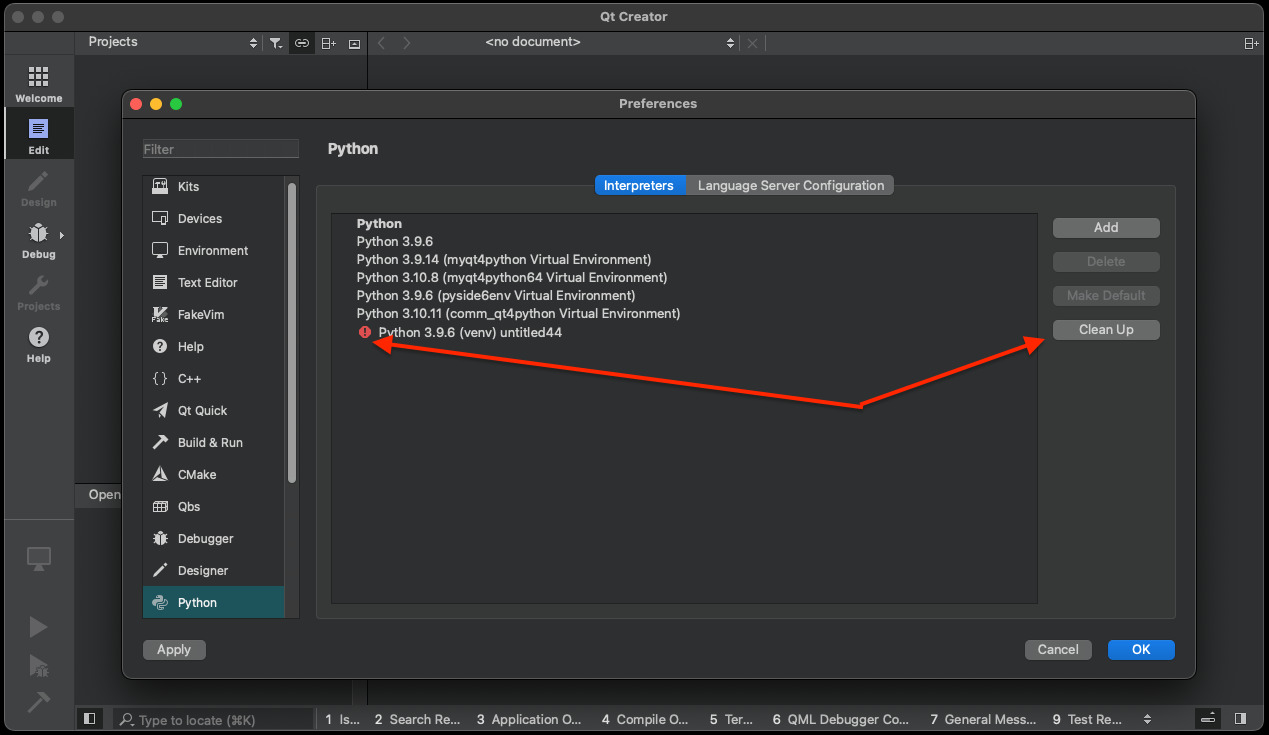1269x735 pixels.
Task: Click the error badge beside Python 3.9.6 venv
Action: click(x=364, y=332)
